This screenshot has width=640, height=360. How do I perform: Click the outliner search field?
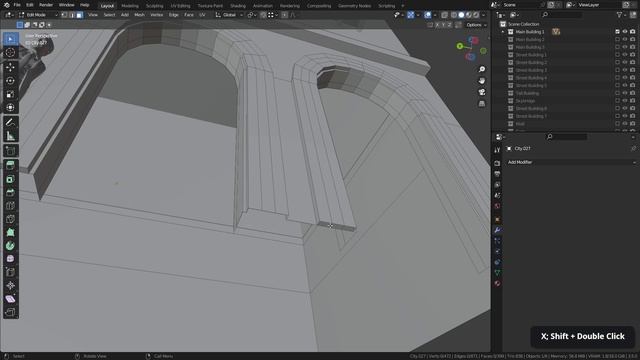coord(562,15)
